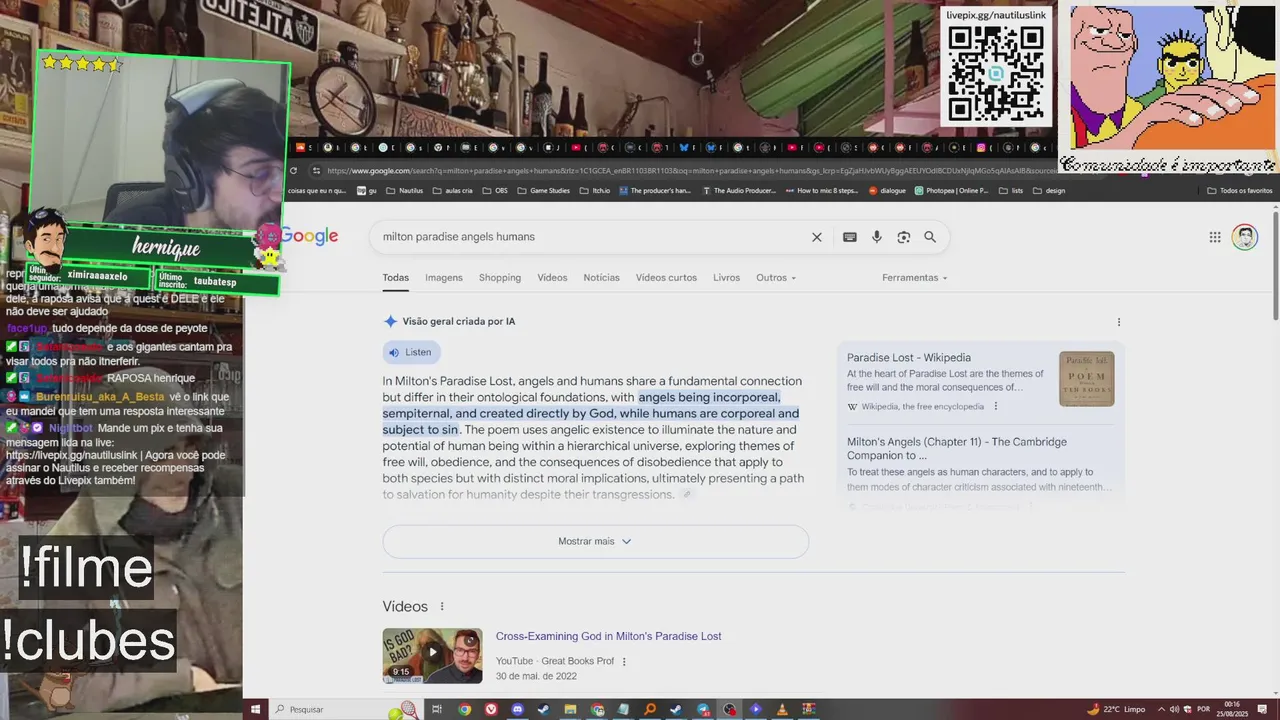Open WinRAR from the taskbar
1280x720 pixels.
[x=808, y=709]
